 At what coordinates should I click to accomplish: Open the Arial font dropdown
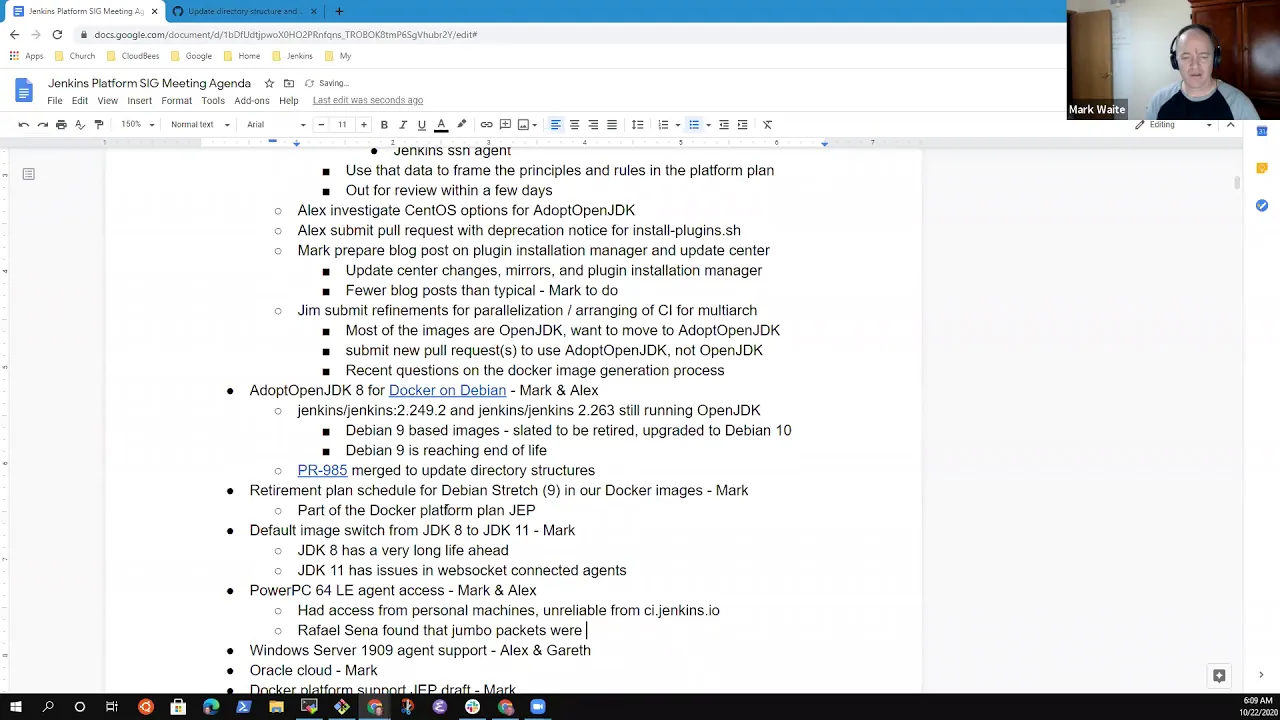point(276,125)
